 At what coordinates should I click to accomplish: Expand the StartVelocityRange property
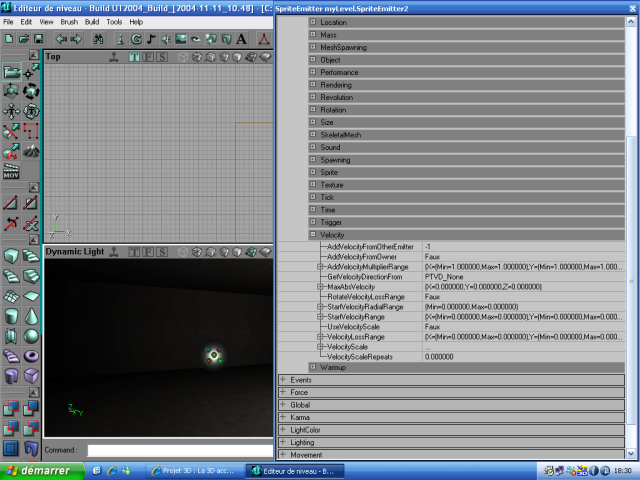[320, 317]
